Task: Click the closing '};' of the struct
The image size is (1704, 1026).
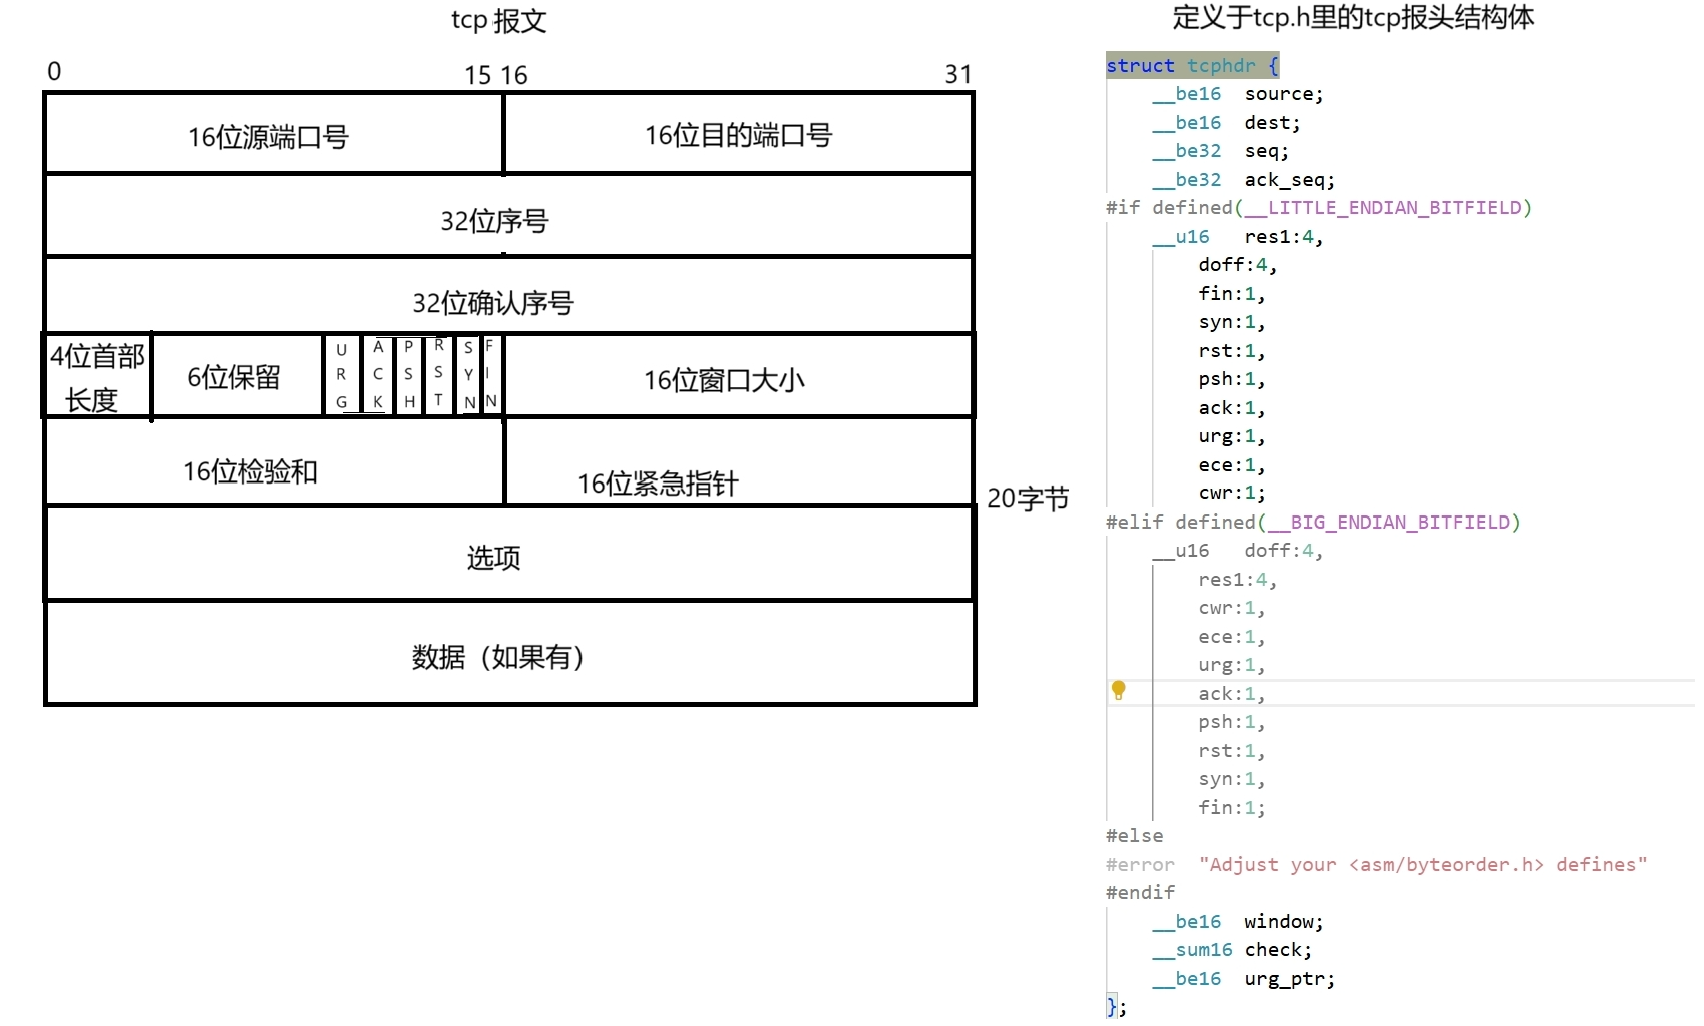Action: point(1116,1006)
